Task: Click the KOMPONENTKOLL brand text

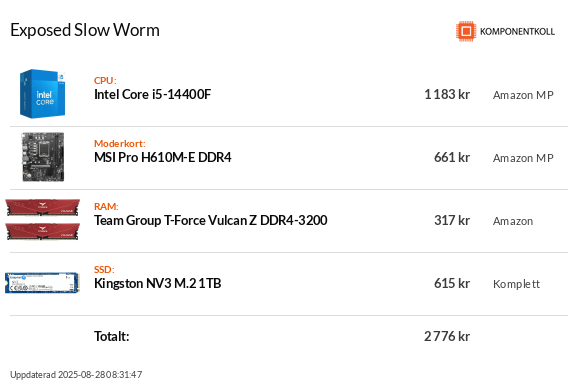Action: [x=517, y=32]
